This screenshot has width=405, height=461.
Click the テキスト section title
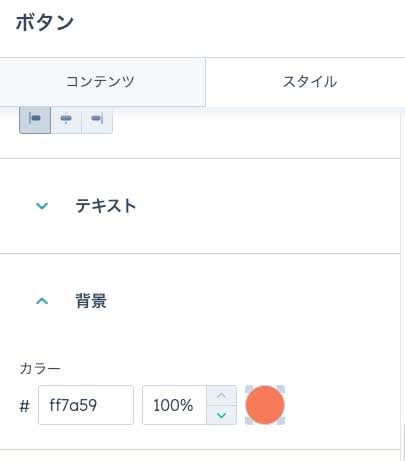106,206
